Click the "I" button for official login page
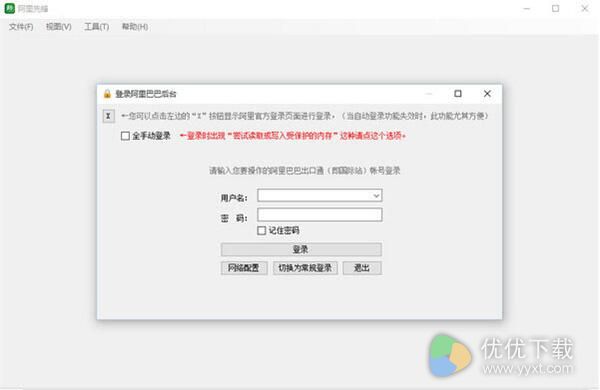This screenshot has width=600, height=390. click(x=109, y=116)
